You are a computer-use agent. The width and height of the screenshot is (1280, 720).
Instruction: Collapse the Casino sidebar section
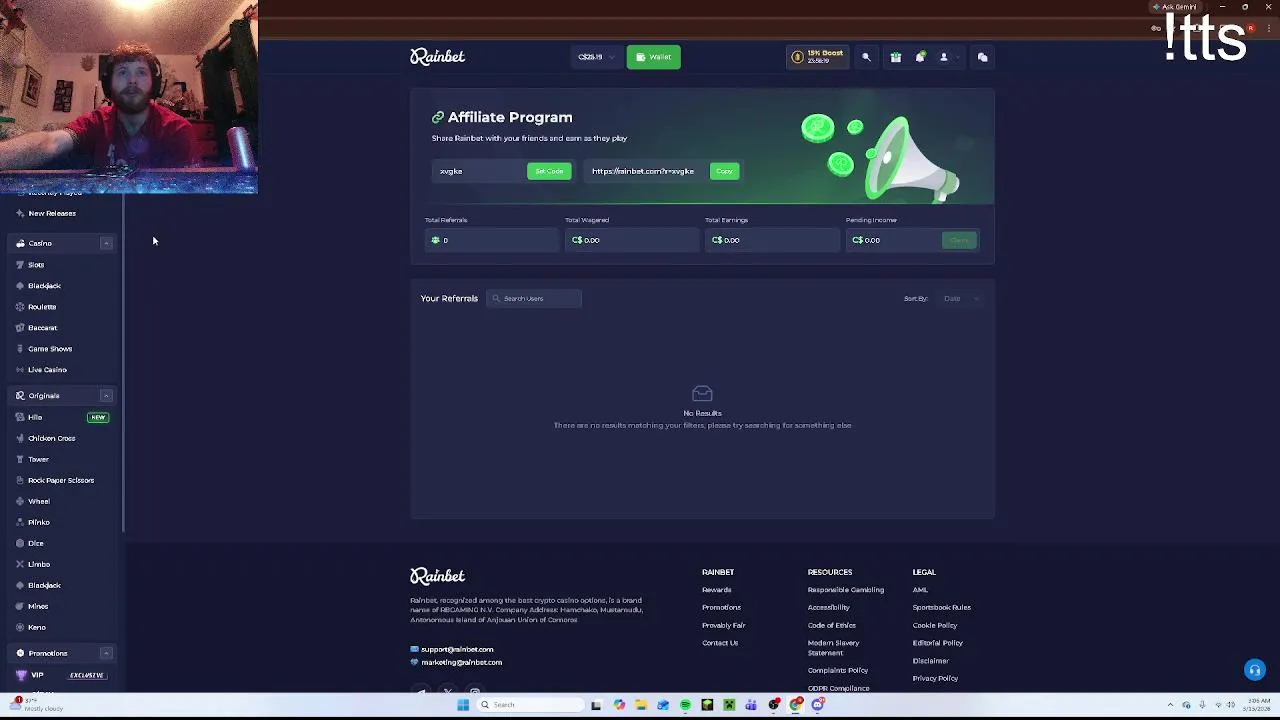106,243
